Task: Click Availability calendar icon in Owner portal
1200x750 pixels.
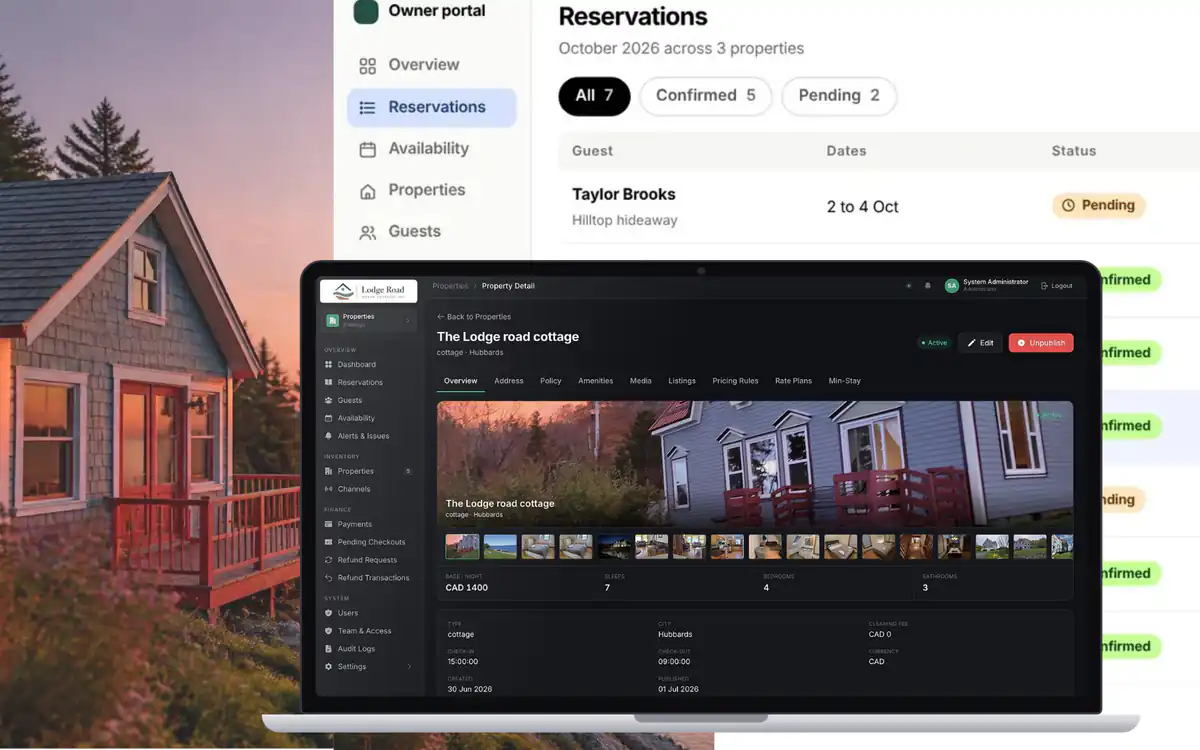Action: click(368, 149)
